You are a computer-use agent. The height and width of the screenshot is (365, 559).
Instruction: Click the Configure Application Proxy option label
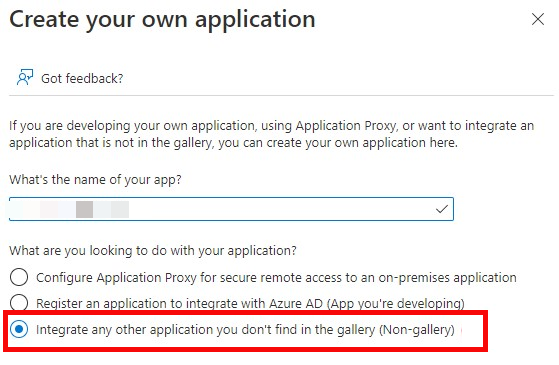click(276, 278)
